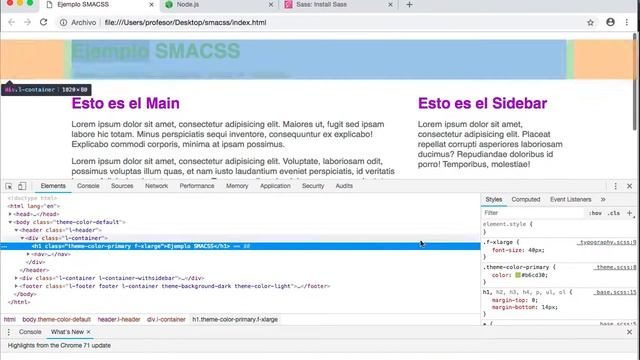Click h1.theme-color-primary.f-xlarge breadcrumb
The width and height of the screenshot is (640, 360).
pyautogui.click(x=235, y=320)
